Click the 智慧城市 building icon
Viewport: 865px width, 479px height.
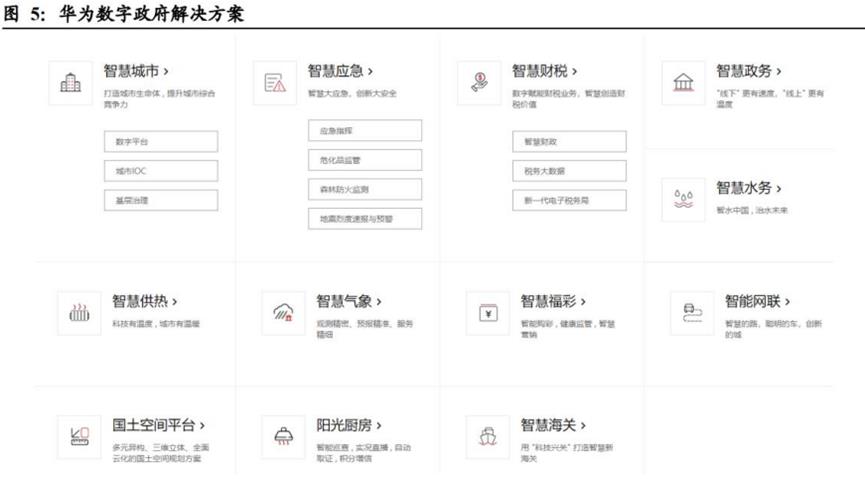(x=71, y=83)
